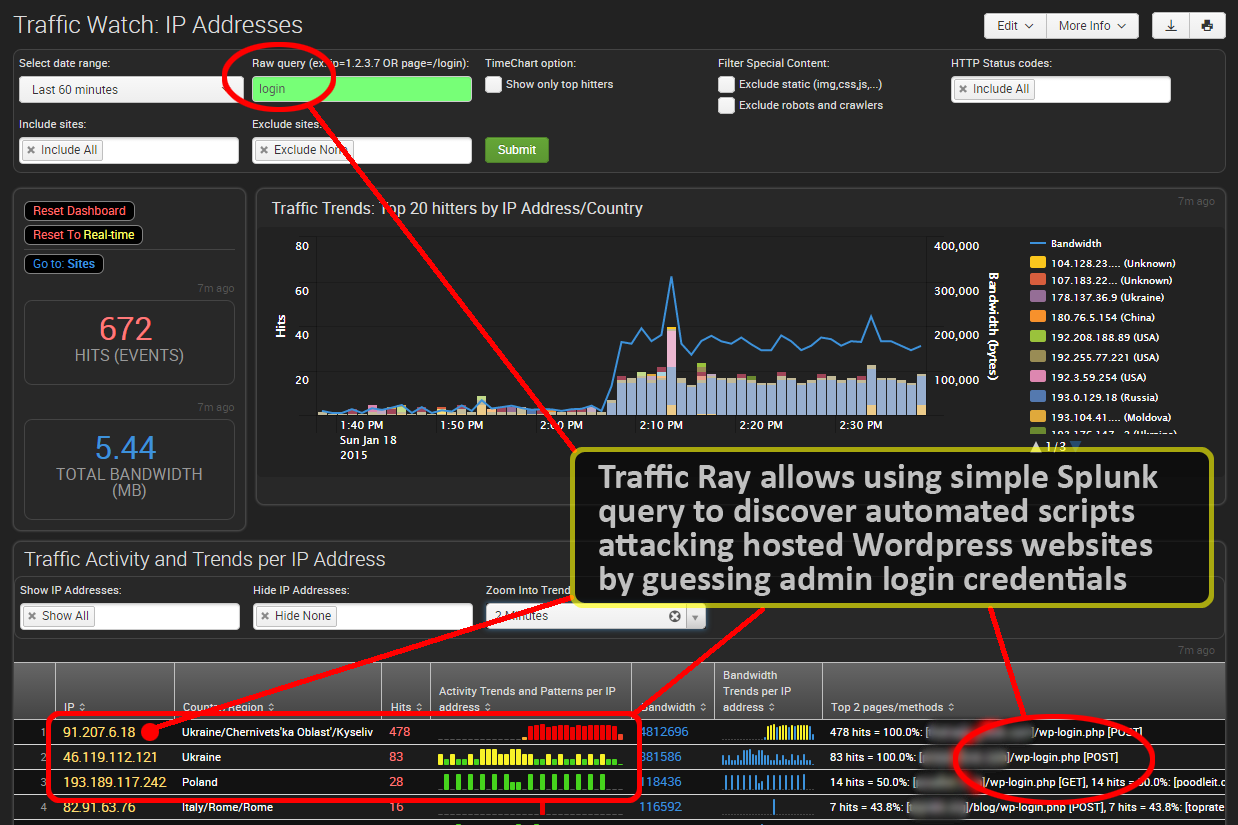Click the green Submit button
Image resolution: width=1238 pixels, height=825 pixels.
[517, 150]
